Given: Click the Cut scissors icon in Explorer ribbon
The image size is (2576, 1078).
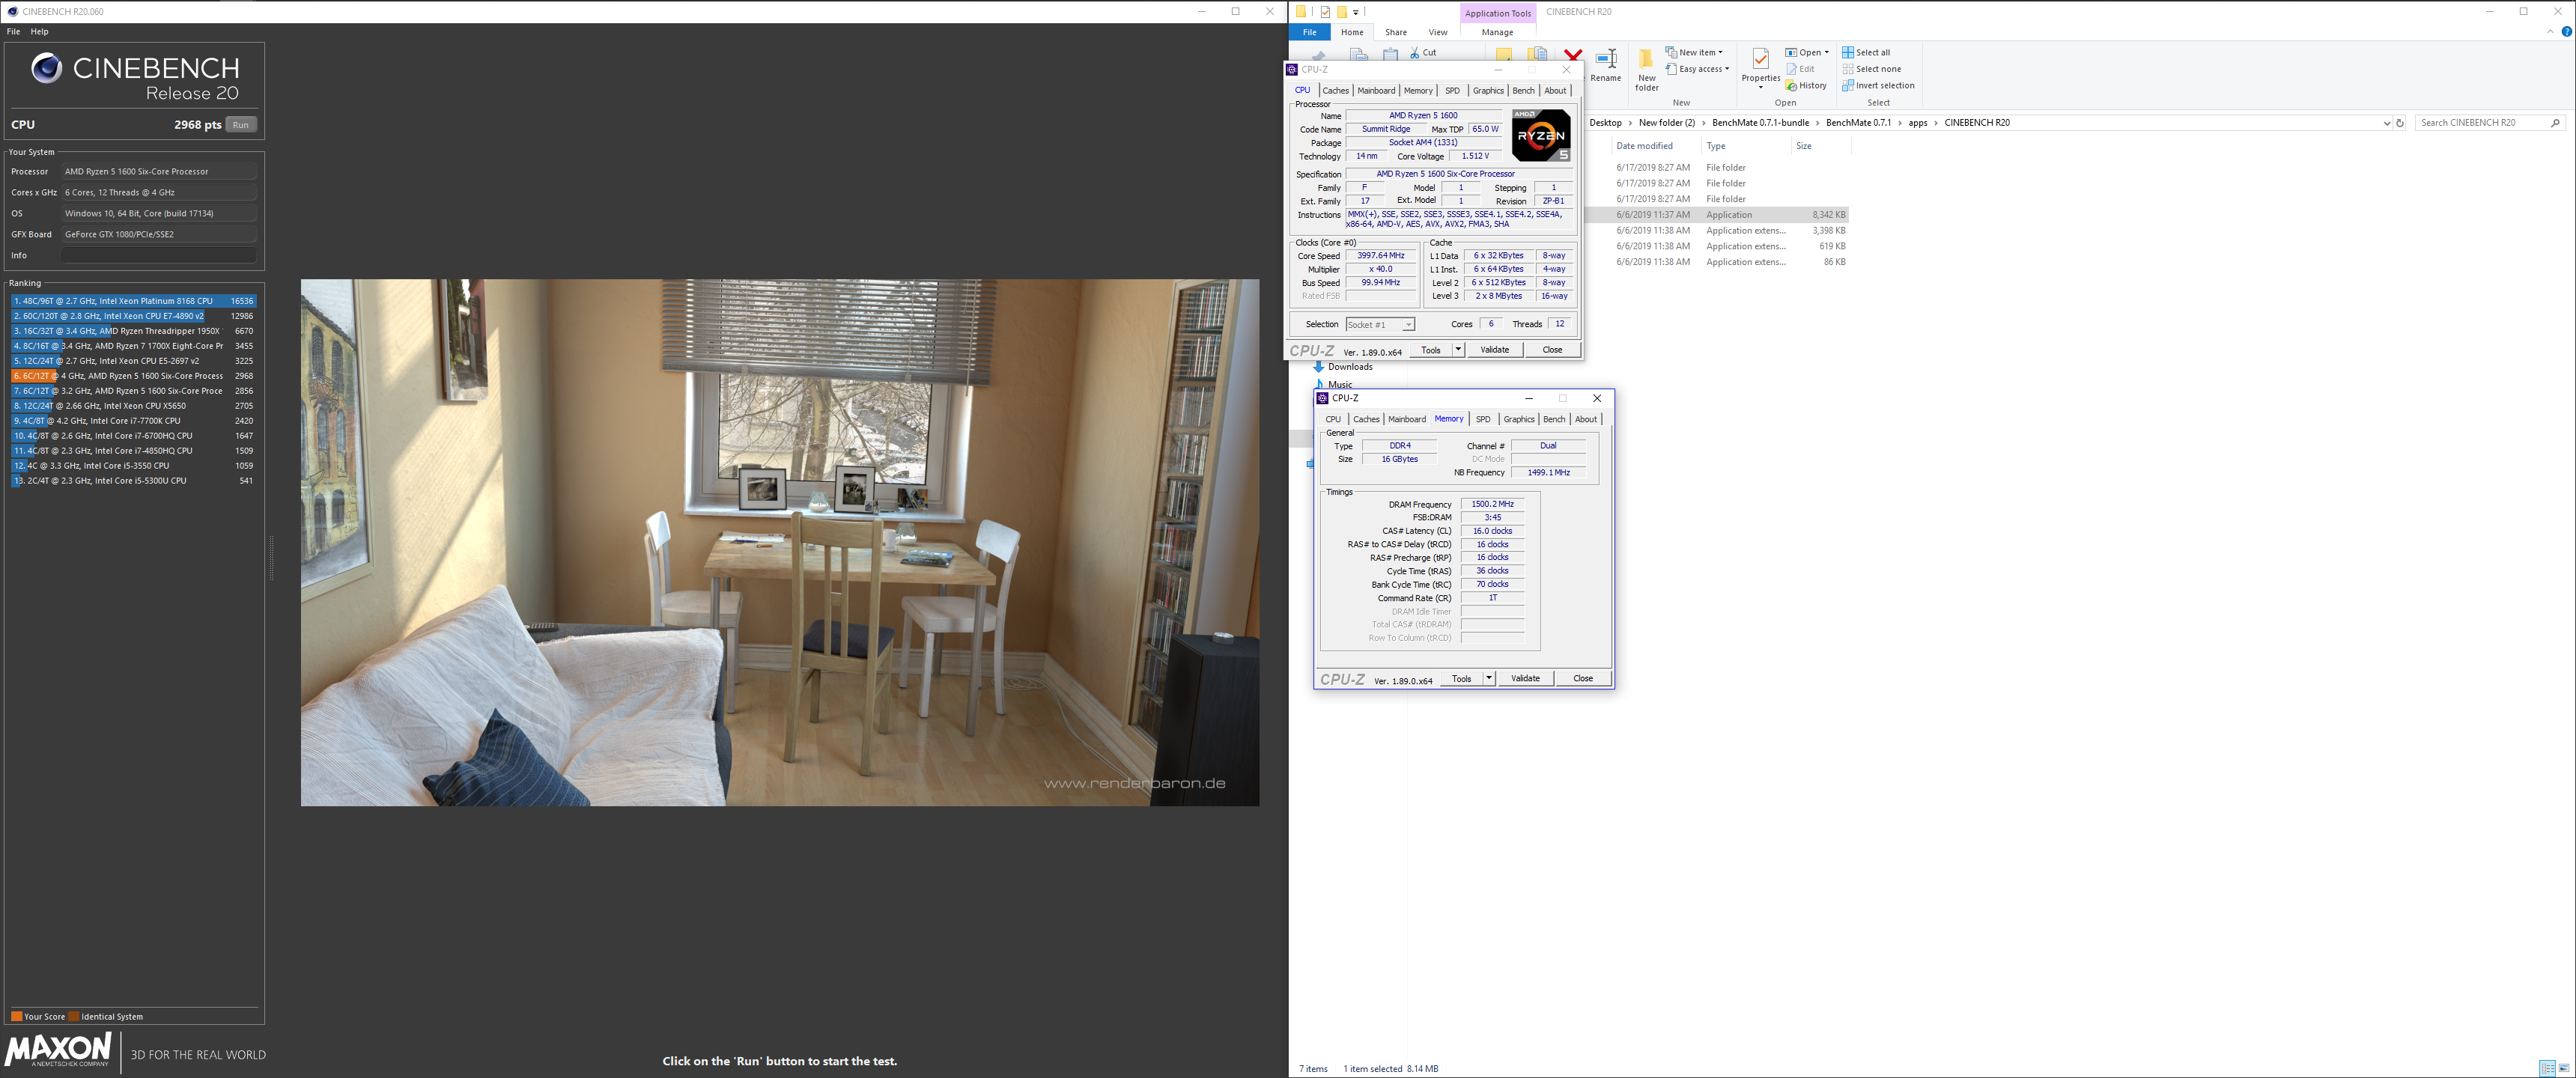Looking at the screenshot, I should [x=1415, y=53].
